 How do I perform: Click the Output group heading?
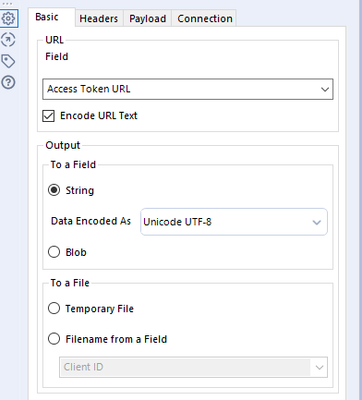[63, 145]
